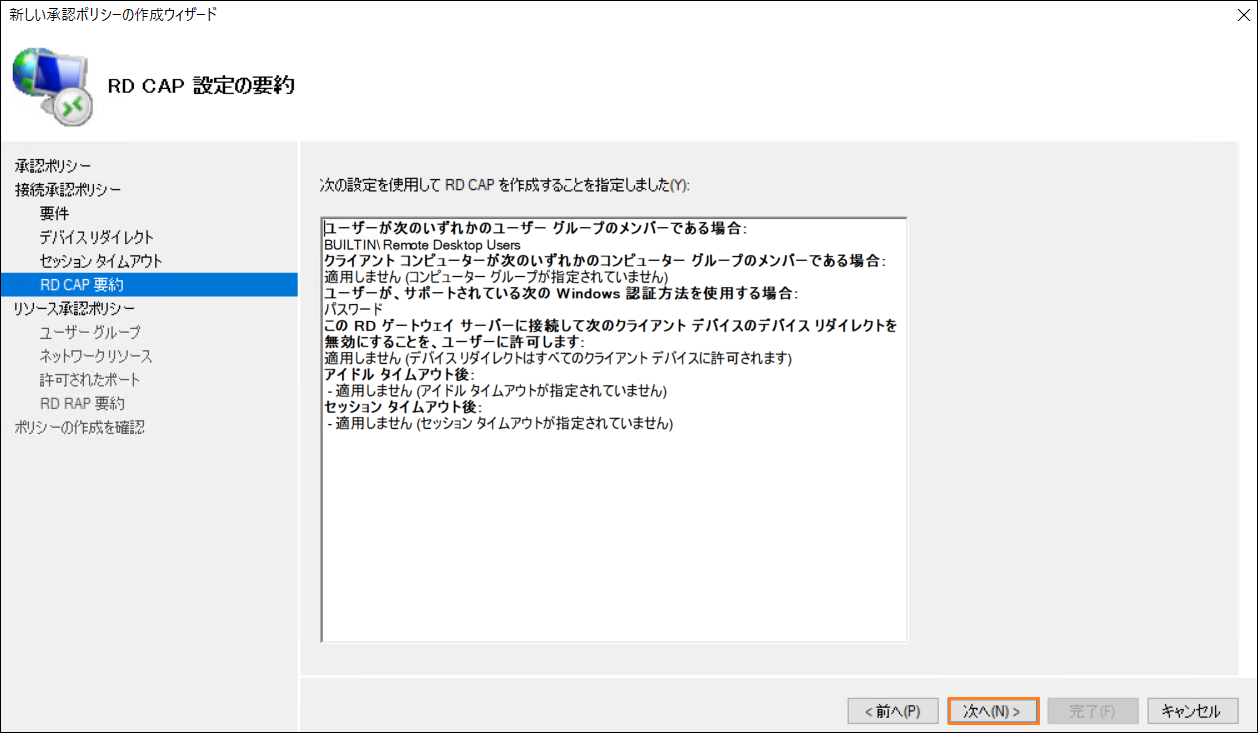Click the パスワード line in summary

pos(353,309)
